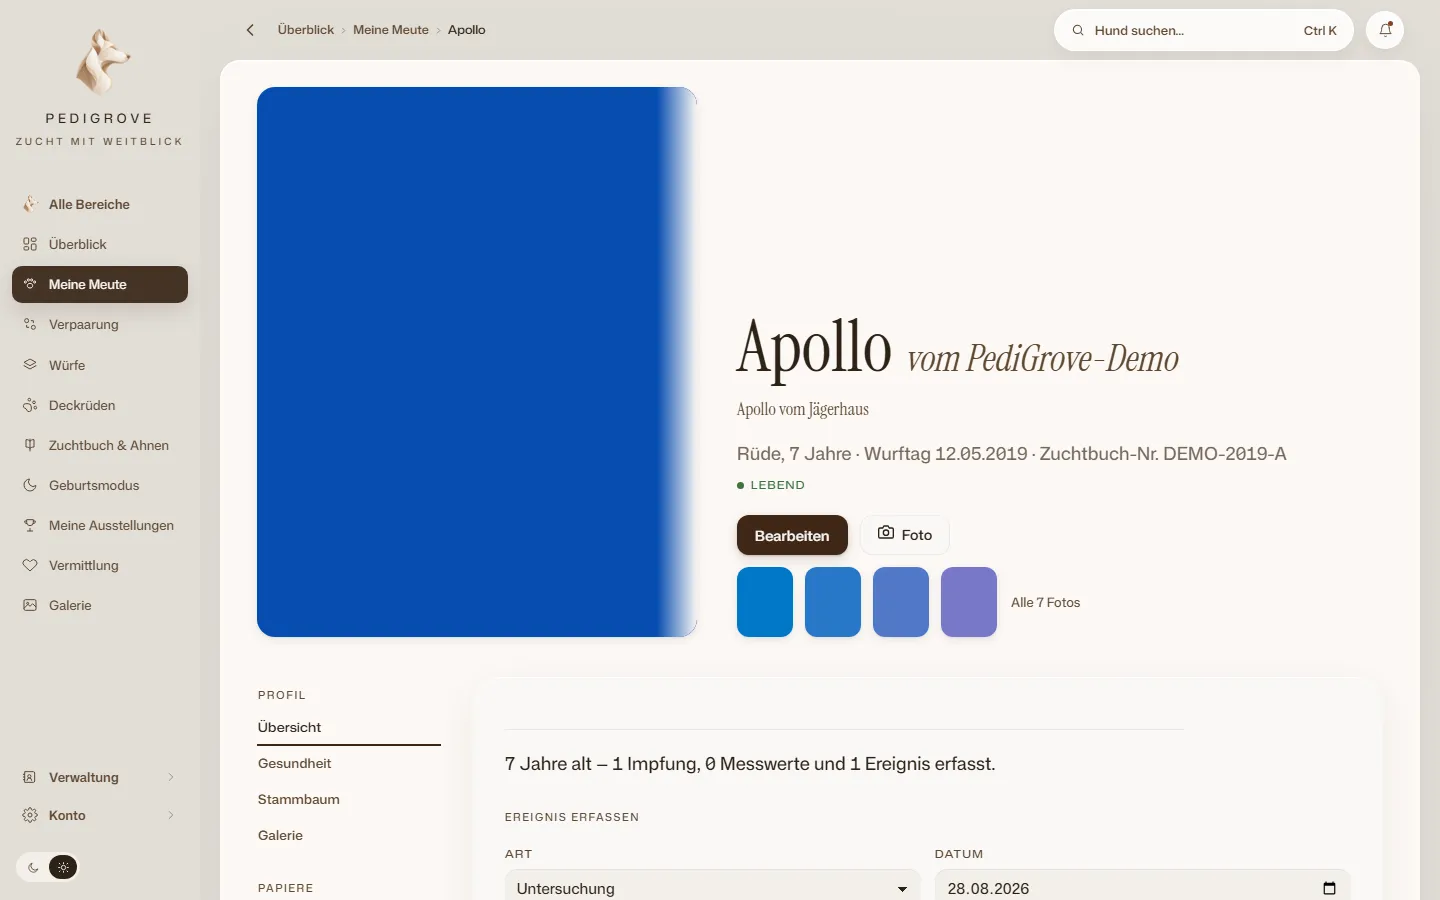Click the Geburtsmodus moon icon

coord(30,485)
